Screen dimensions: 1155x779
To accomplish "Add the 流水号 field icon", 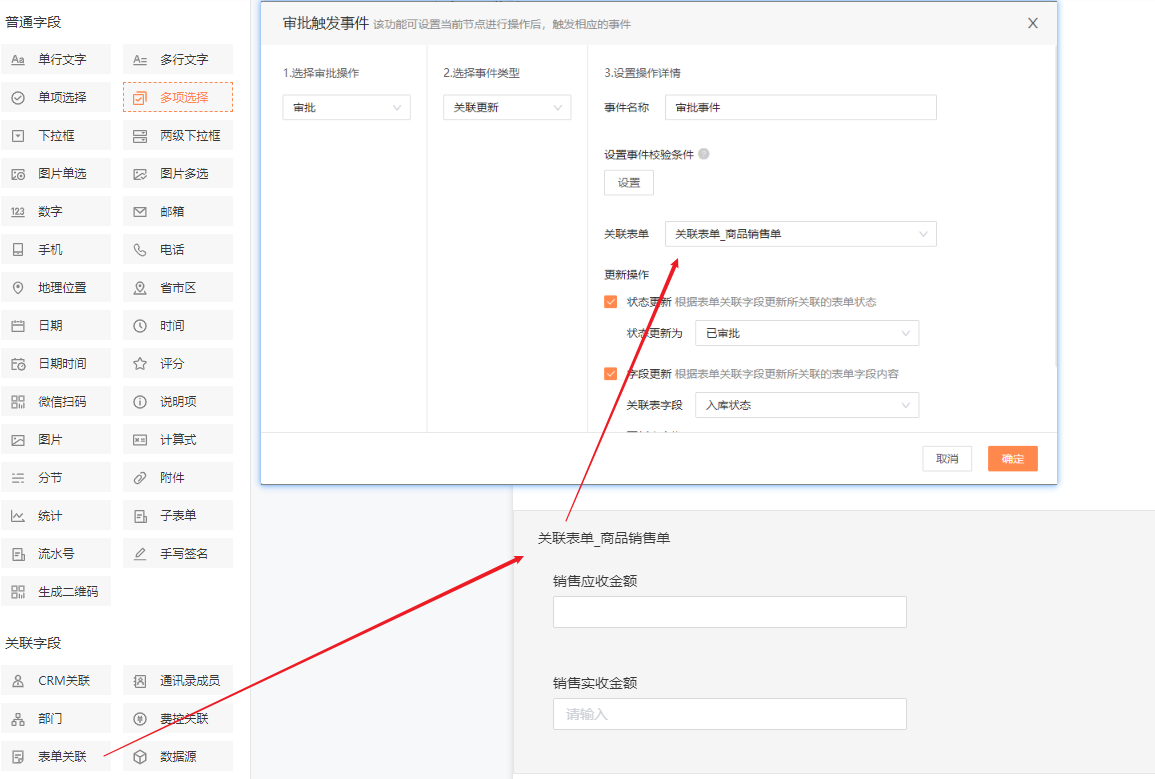I will (x=18, y=554).
